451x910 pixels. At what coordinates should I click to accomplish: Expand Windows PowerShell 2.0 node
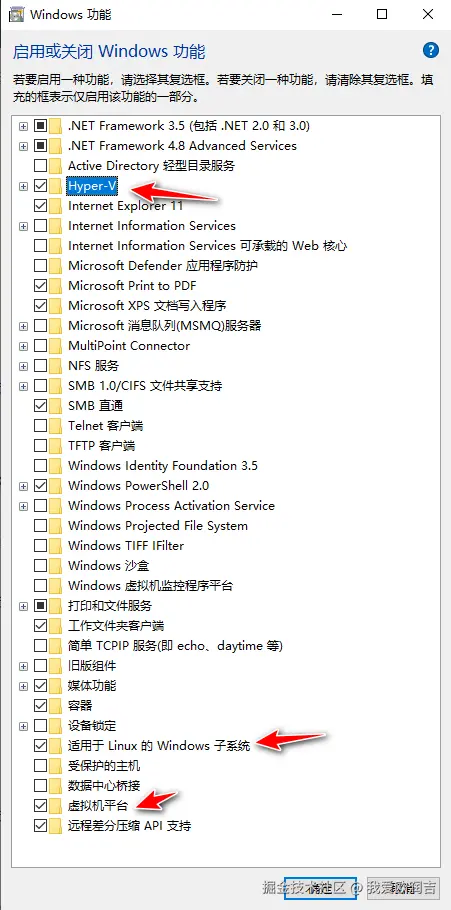tap(23, 486)
